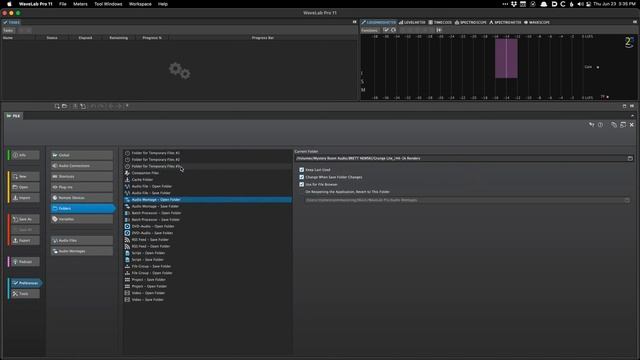This screenshot has width=640, height=360.
Task: Select Audio Montage - Open Folder
Action: click(x=207, y=200)
